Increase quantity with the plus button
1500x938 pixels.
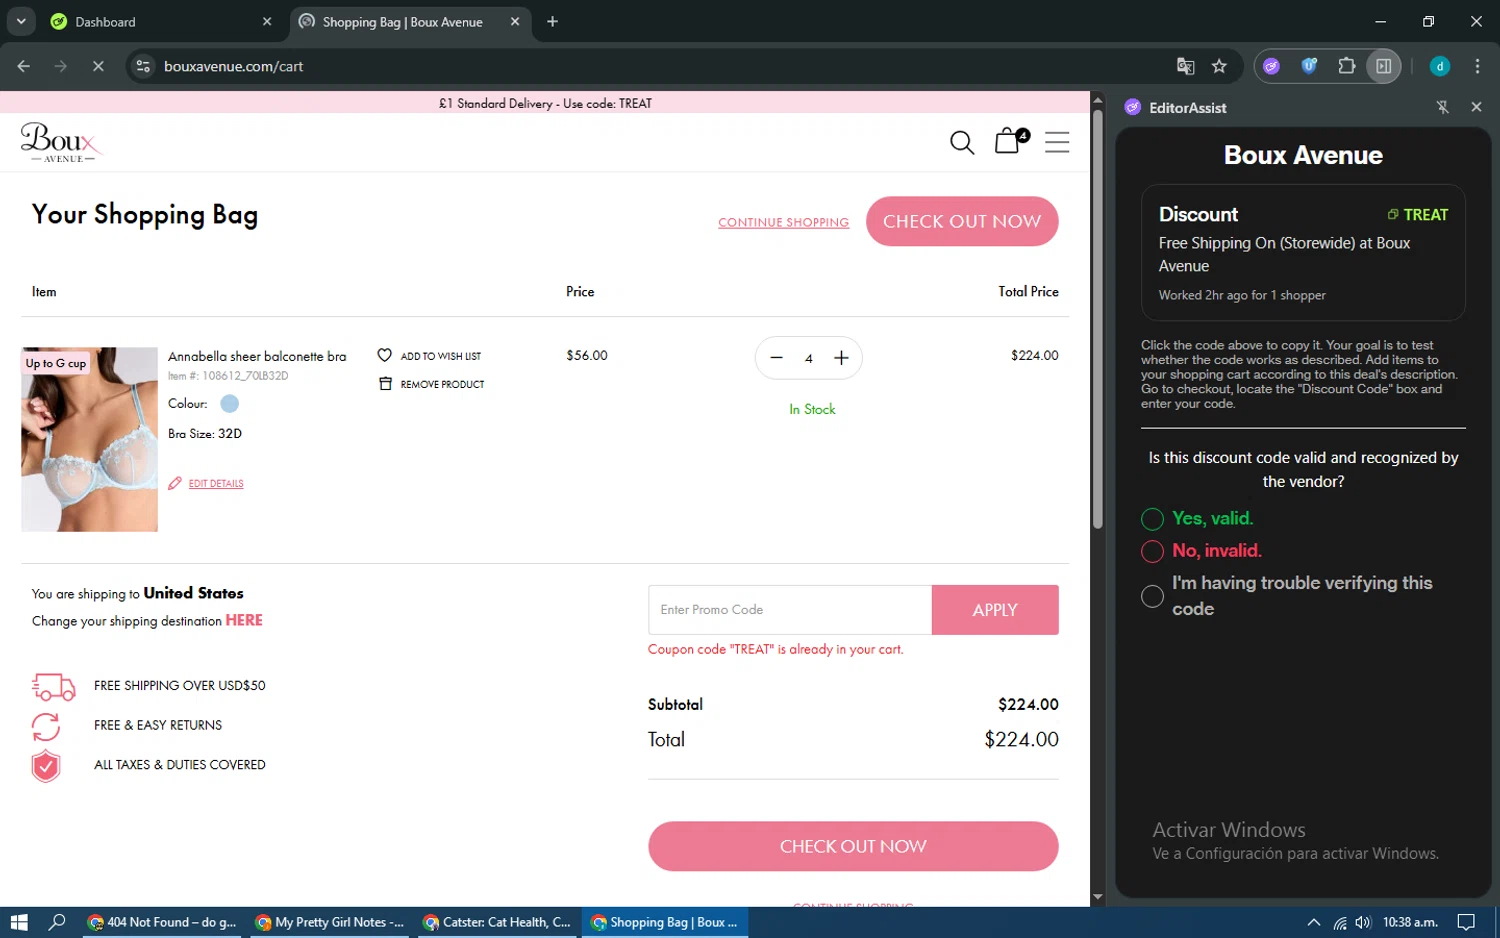pyautogui.click(x=841, y=358)
